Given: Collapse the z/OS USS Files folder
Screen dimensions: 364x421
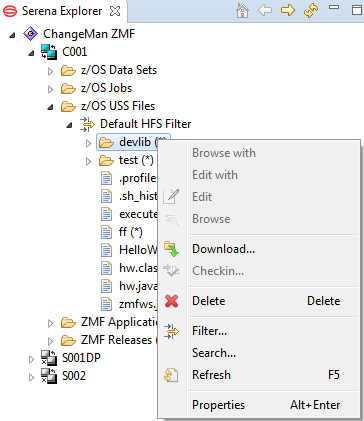Looking at the screenshot, I should coord(50,107).
